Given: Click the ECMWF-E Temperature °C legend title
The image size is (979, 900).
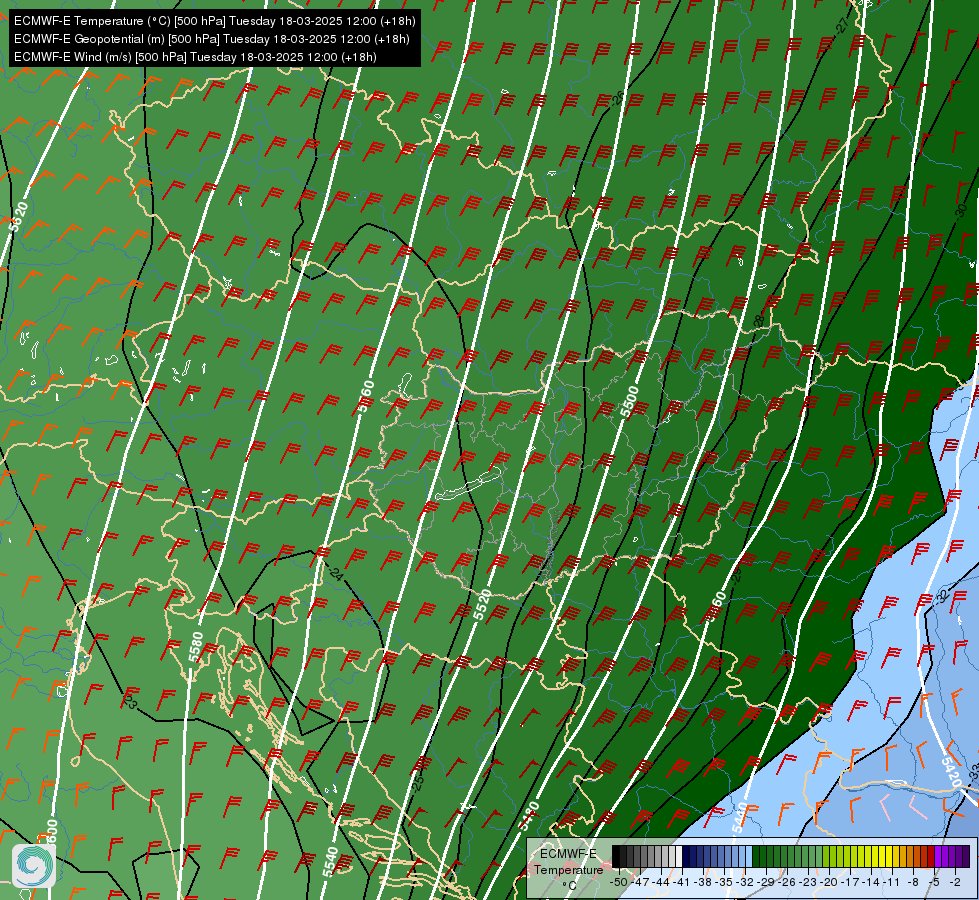Looking at the screenshot, I should click(568, 869).
